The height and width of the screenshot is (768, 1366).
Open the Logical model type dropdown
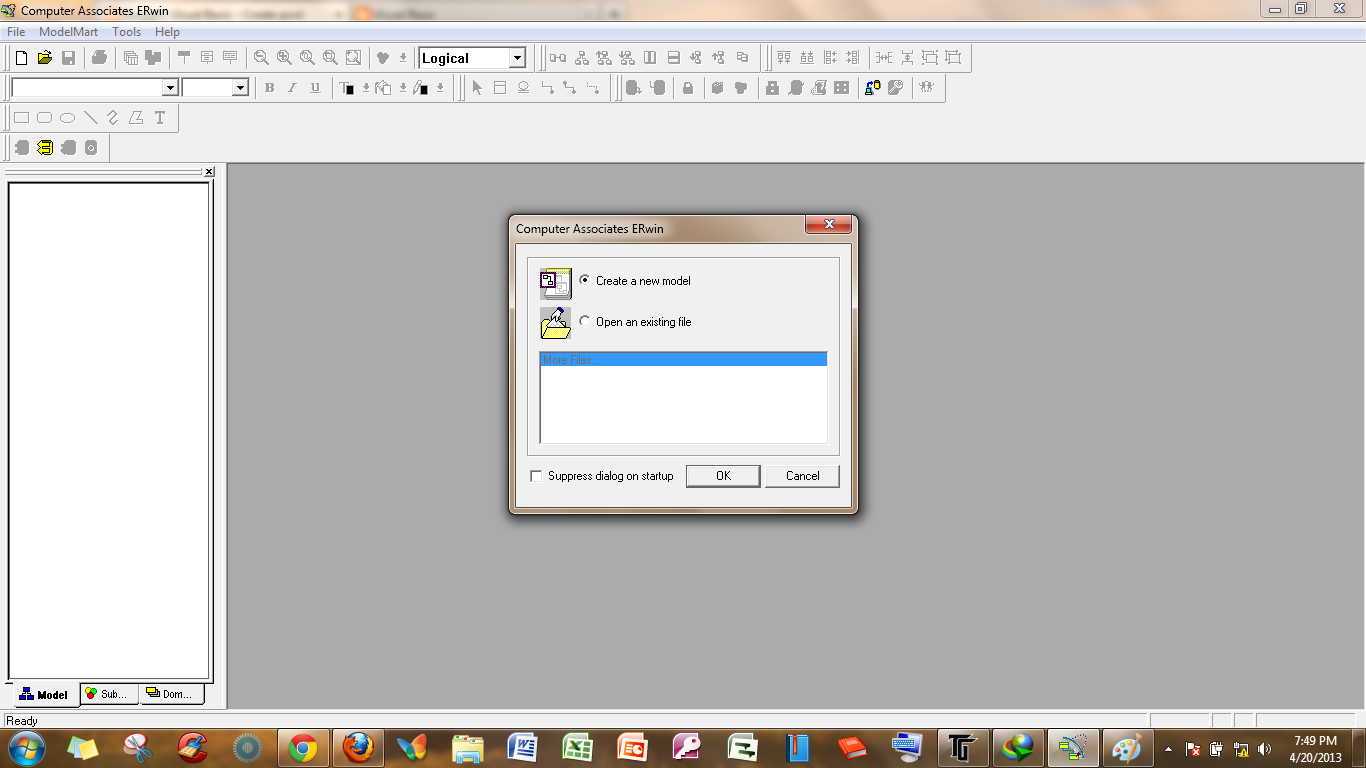(517, 58)
